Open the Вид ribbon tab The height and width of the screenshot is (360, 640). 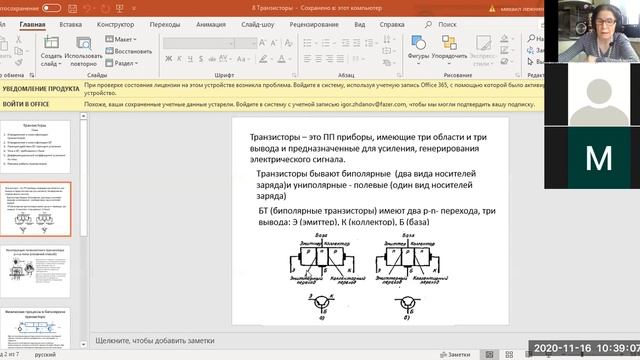tap(360, 24)
